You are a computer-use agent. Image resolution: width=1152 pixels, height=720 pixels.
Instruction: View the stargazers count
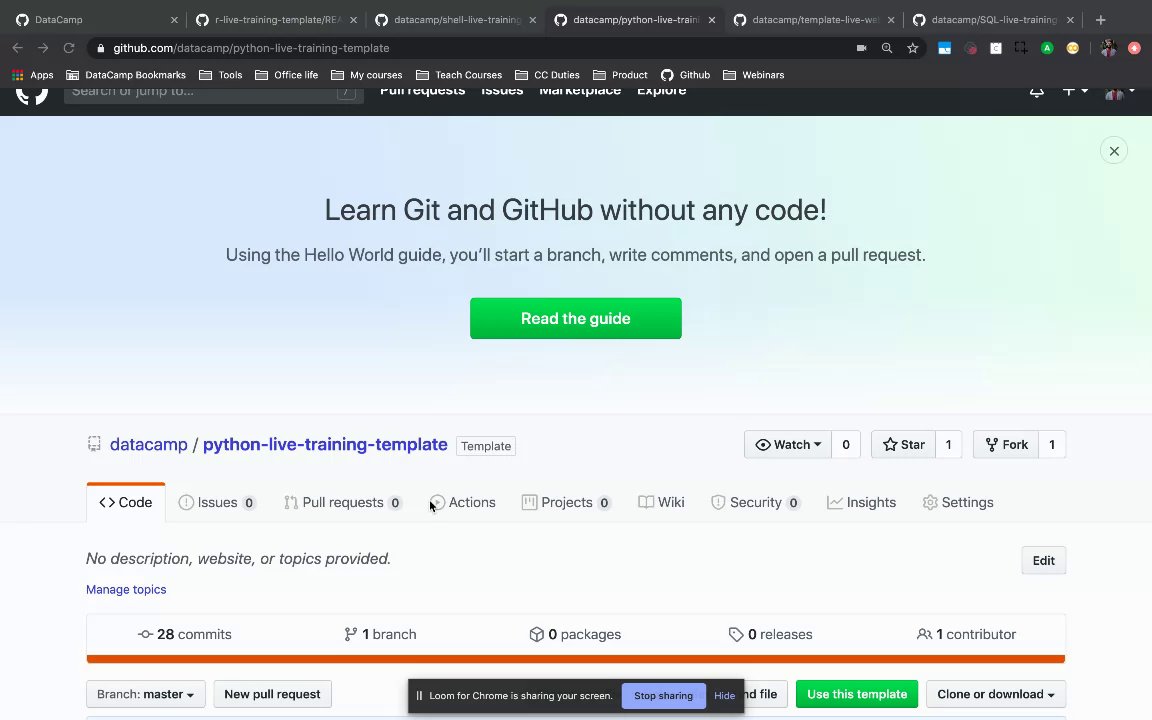click(948, 444)
